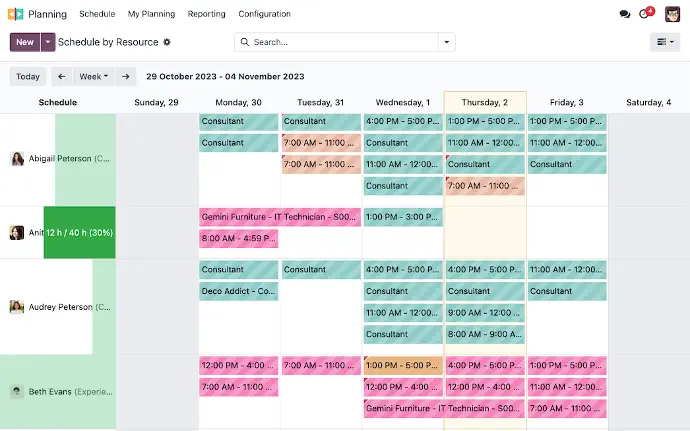Click Anita's green 12h/40h progress bar

point(79,233)
